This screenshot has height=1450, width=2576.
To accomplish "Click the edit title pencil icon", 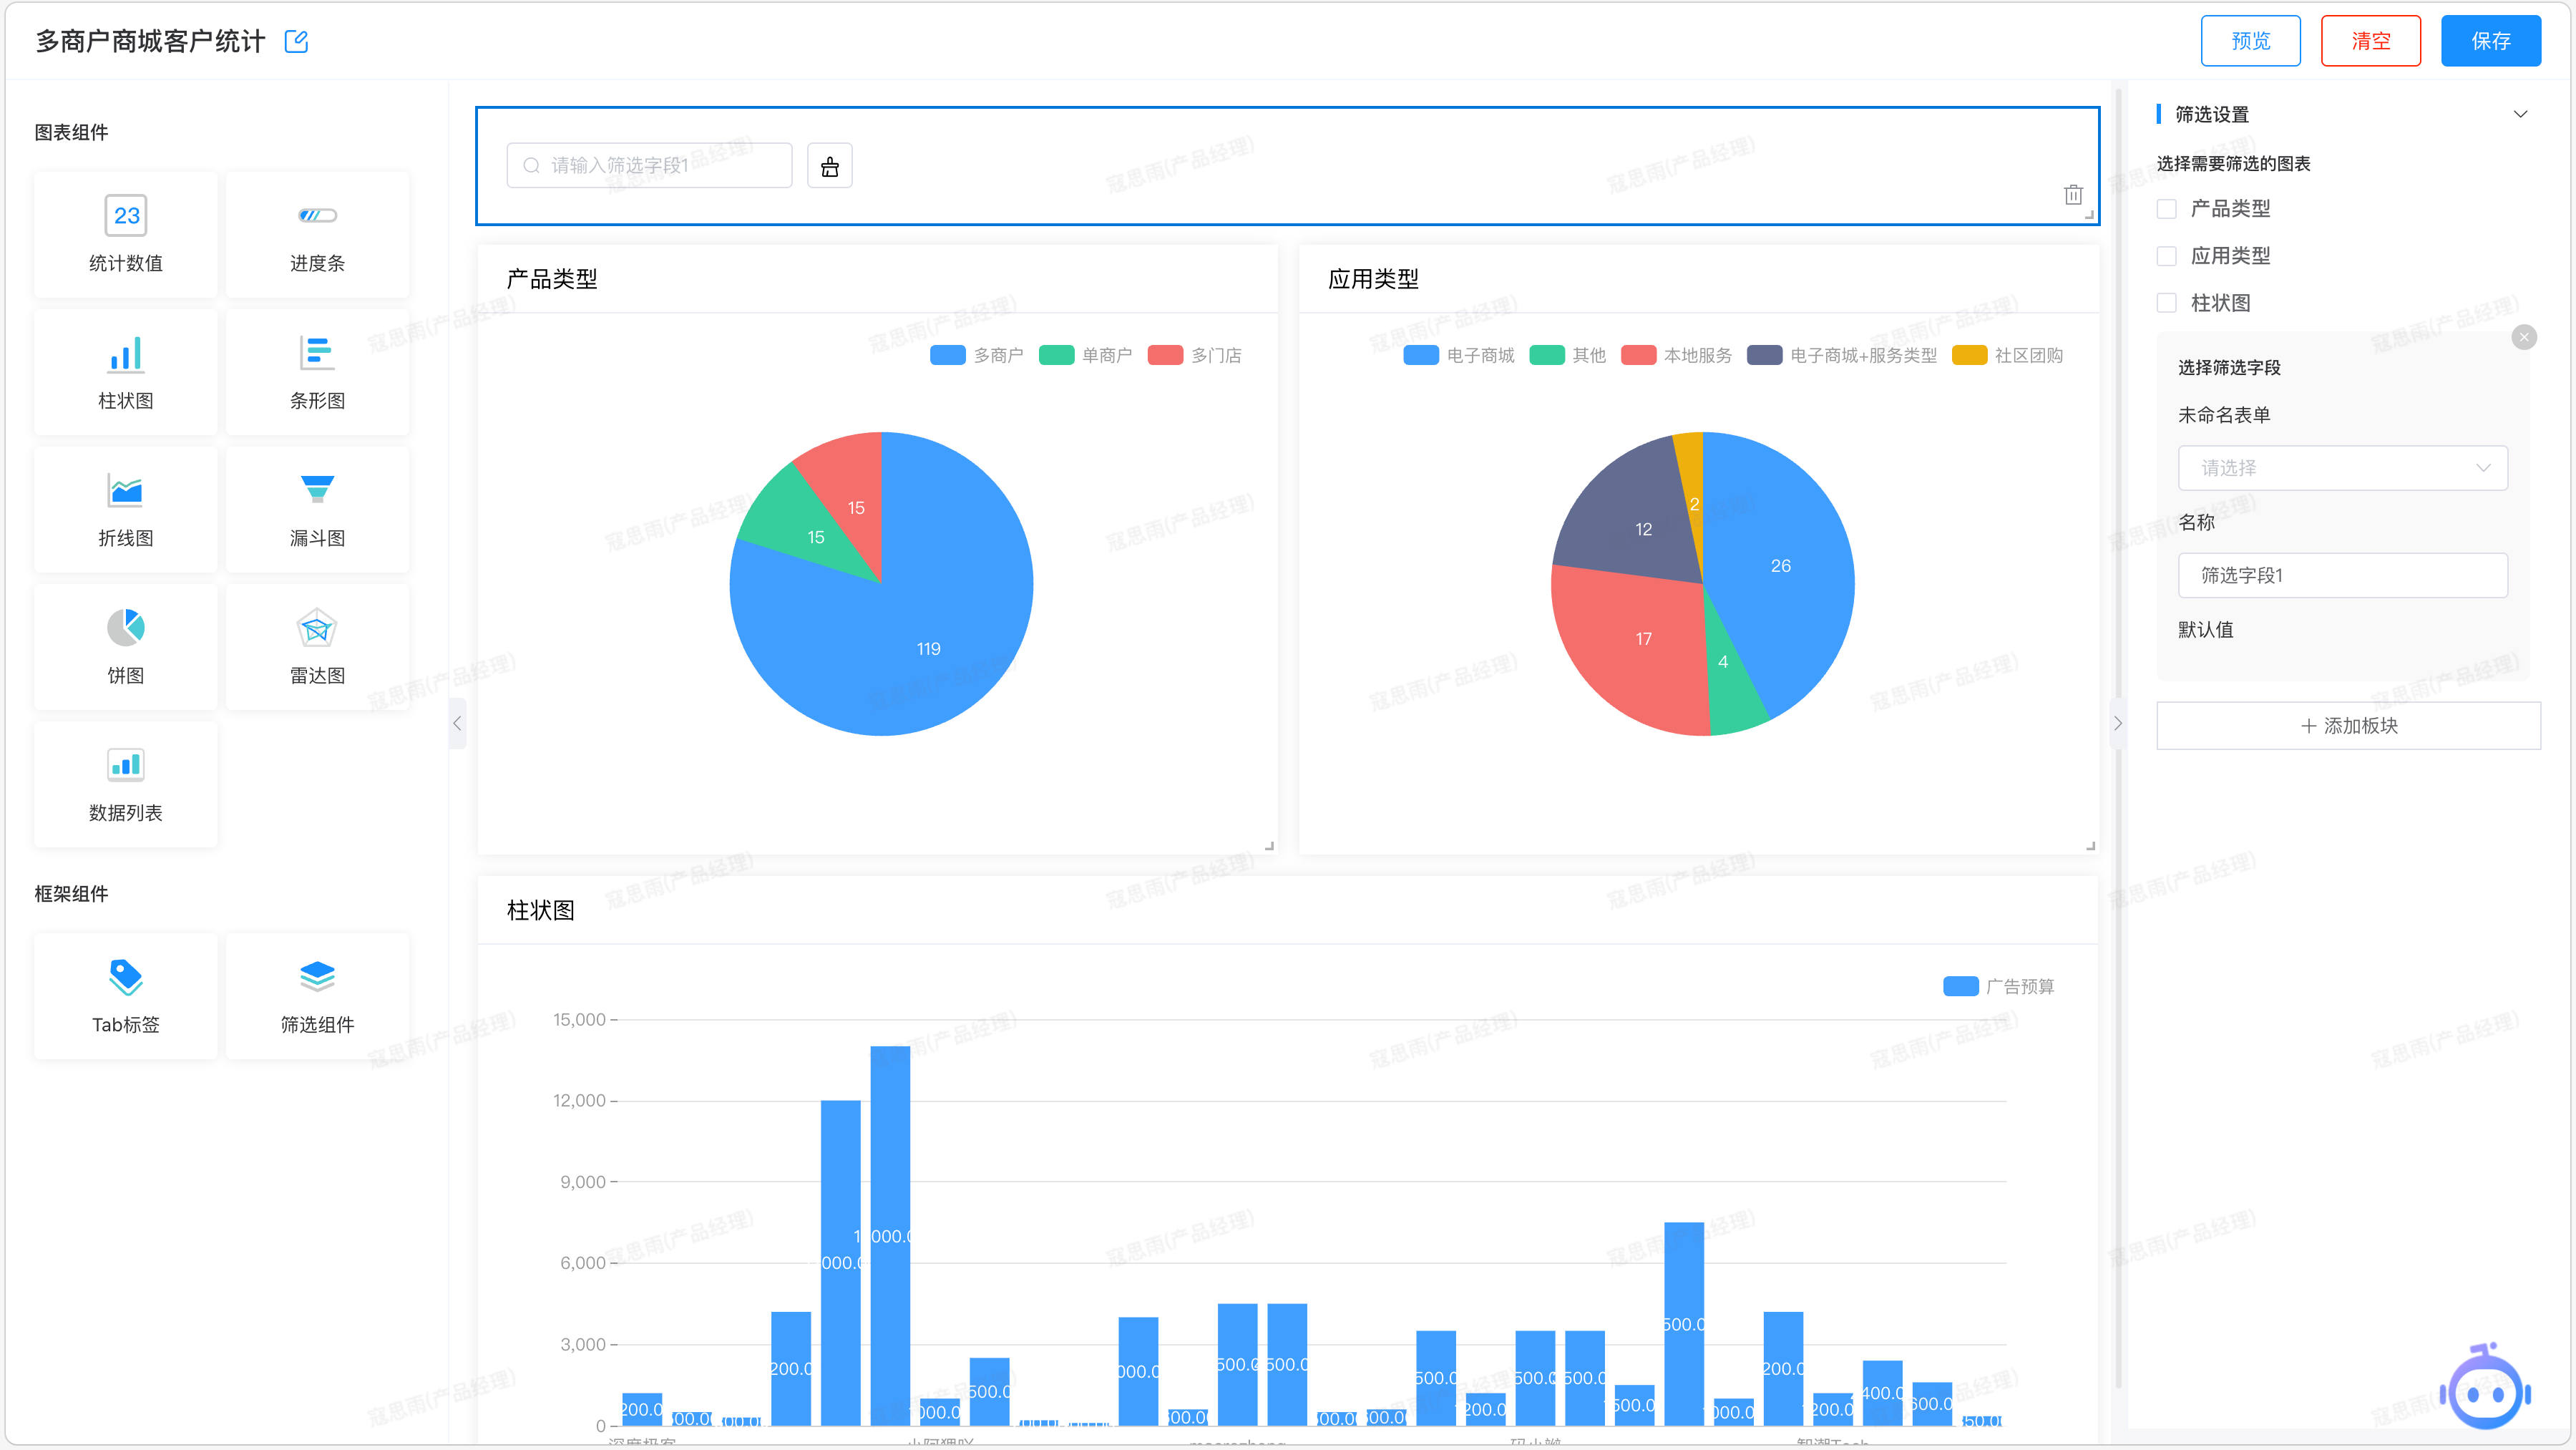I will coord(296,41).
